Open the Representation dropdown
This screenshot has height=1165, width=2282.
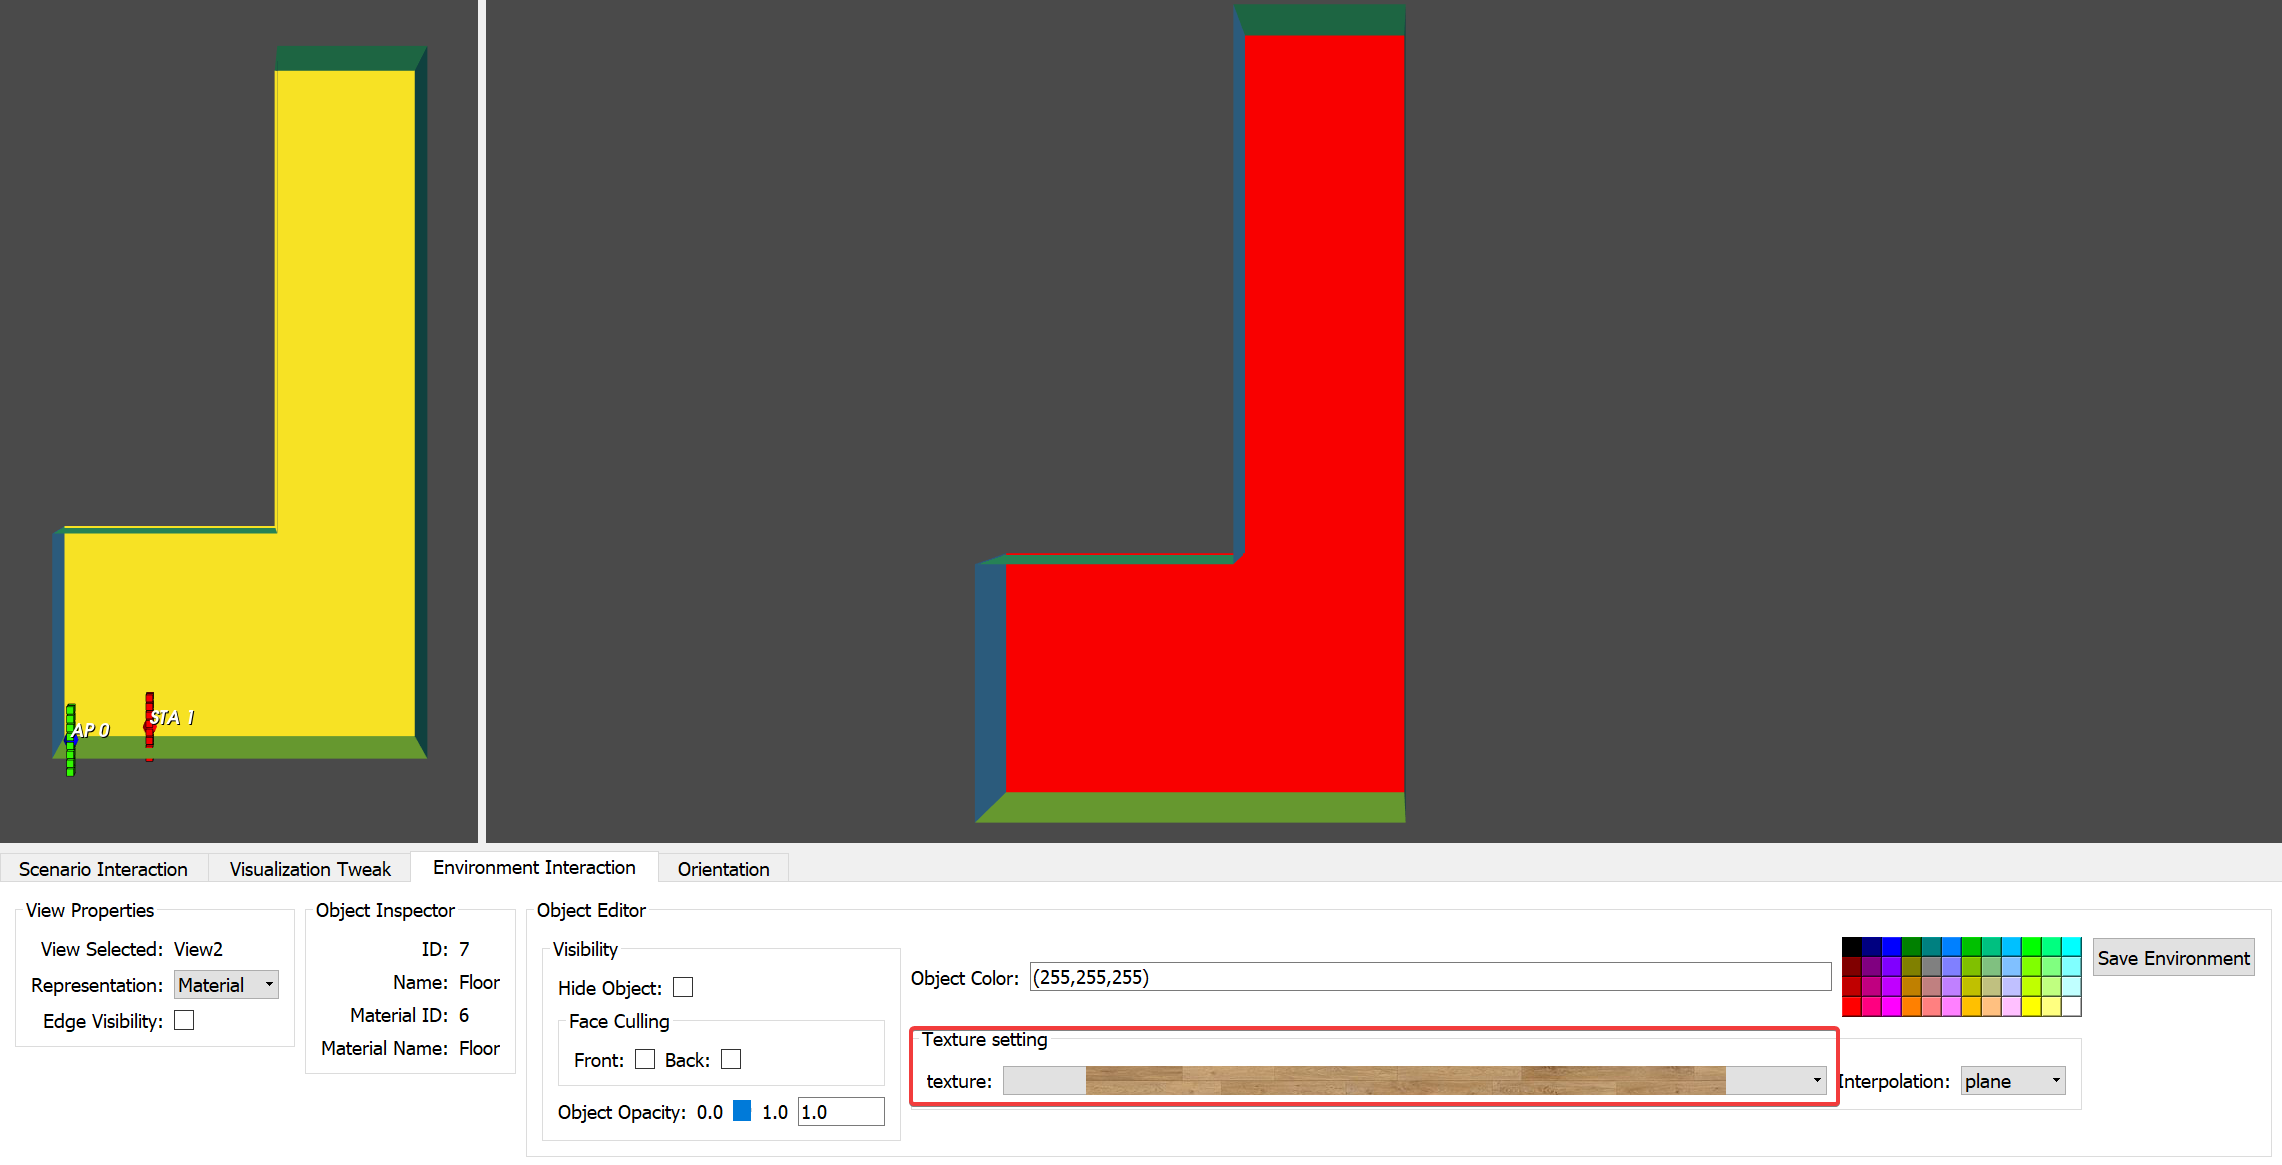[226, 985]
